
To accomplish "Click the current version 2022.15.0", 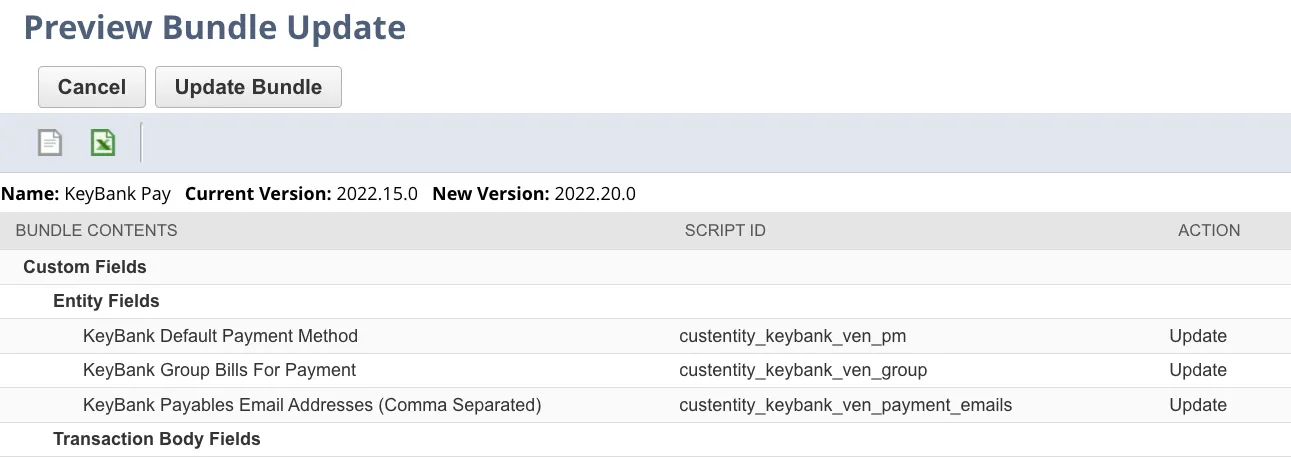I will (x=377, y=194).
